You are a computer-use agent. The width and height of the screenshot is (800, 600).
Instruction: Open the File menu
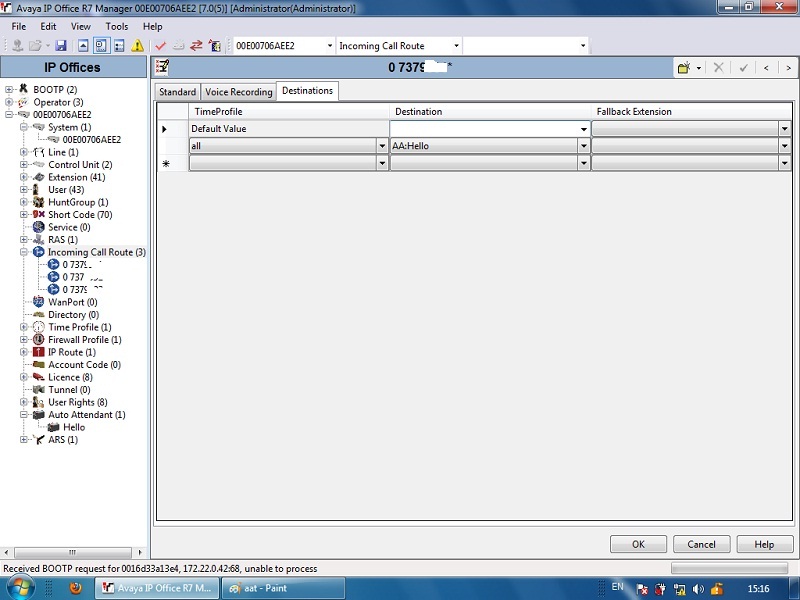pos(19,27)
